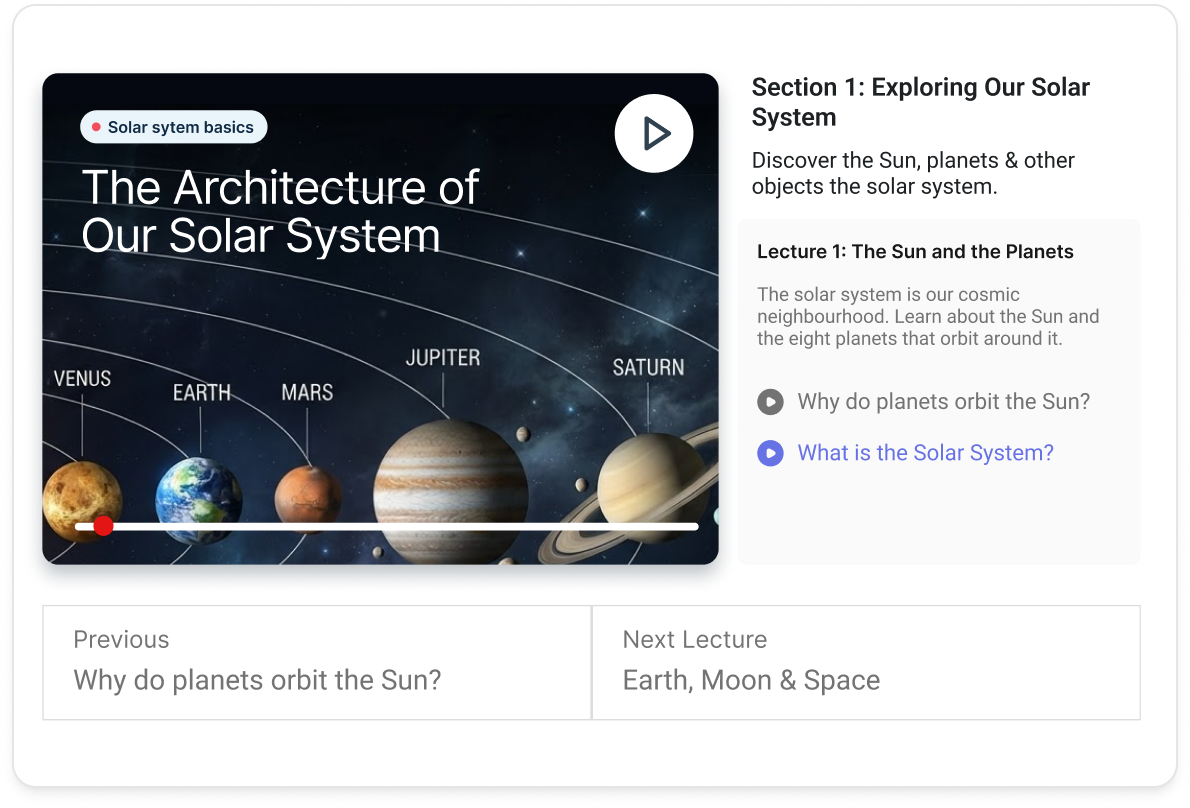This screenshot has height=808, width=1190.
Task: Click the 'Lecture 1: The Sun and the Planets' heading
Action: coord(915,252)
